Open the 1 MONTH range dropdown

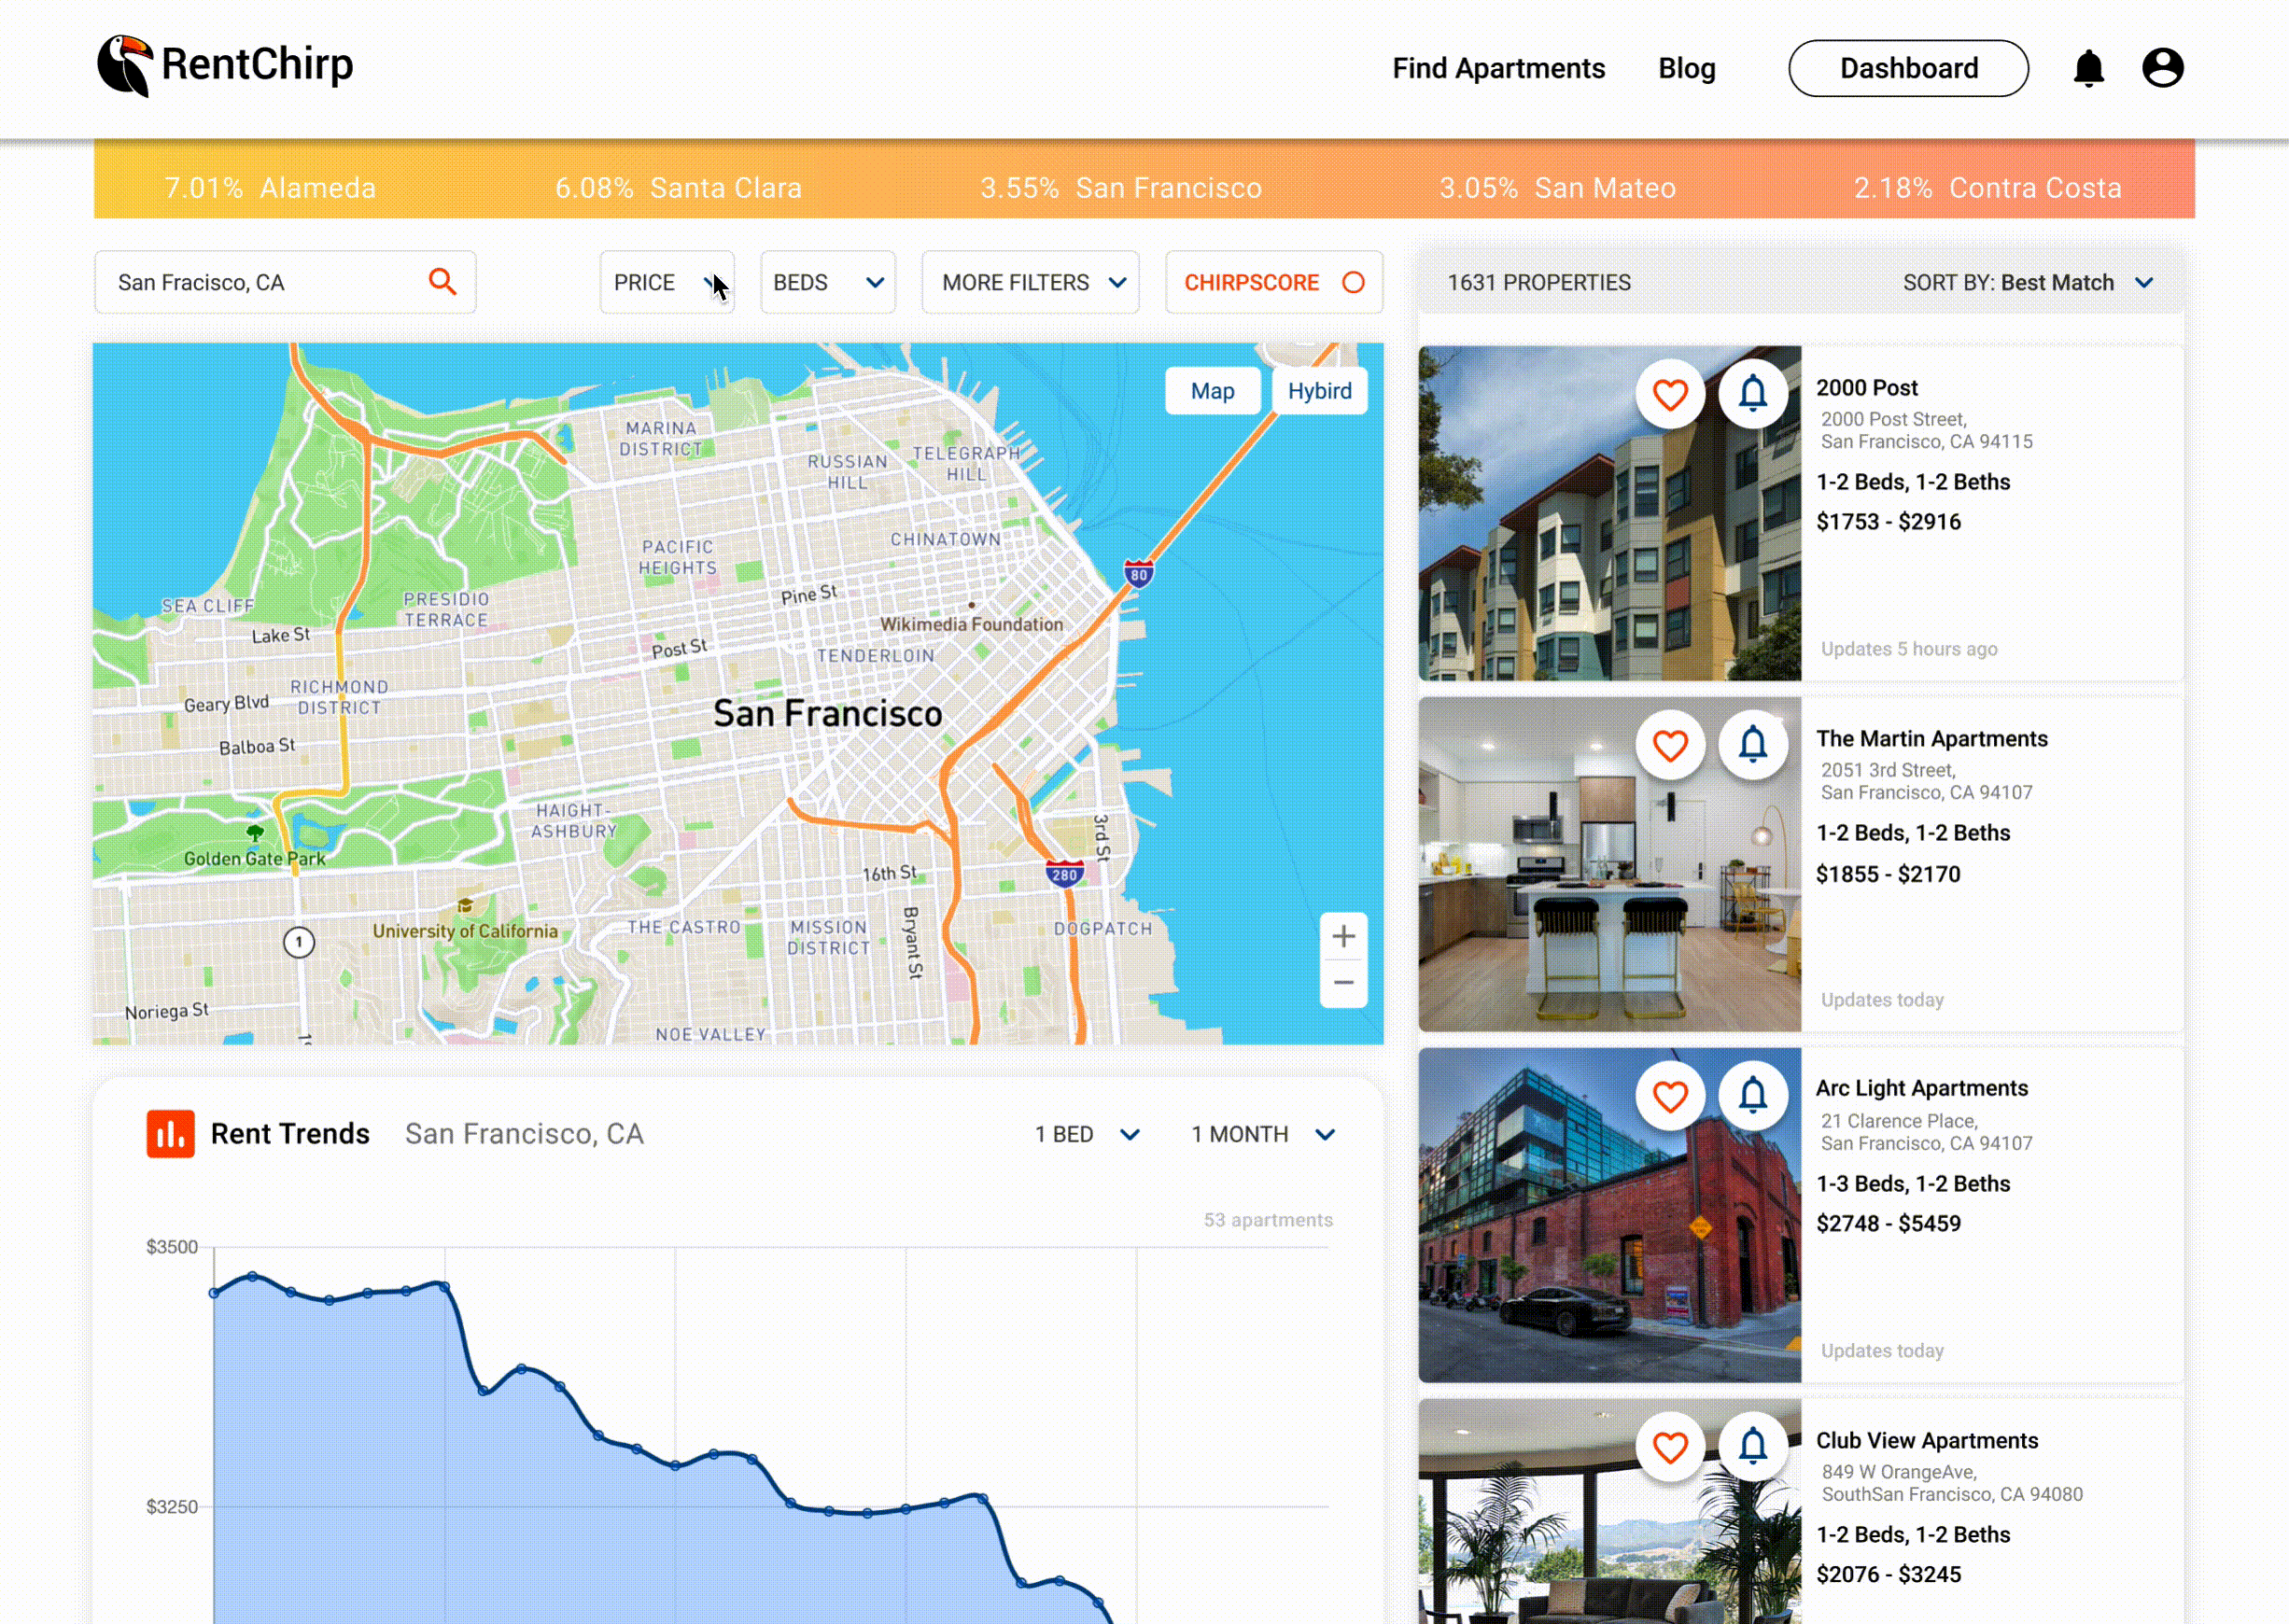pos(1263,1134)
